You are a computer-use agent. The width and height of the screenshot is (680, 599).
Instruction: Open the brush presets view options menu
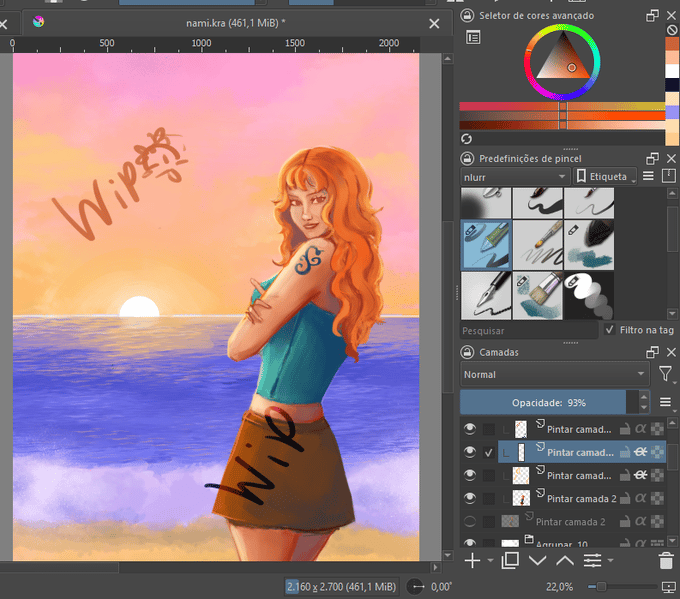(x=648, y=176)
